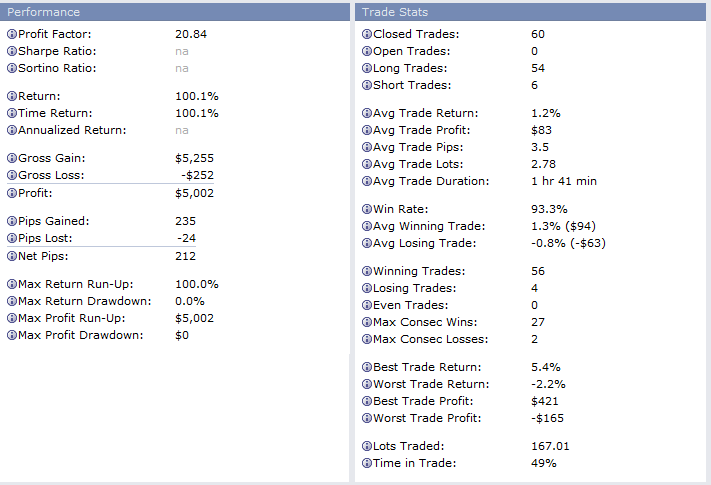The height and width of the screenshot is (485, 711).
Task: Click the info icon beside Best Trade Return
Action: tap(367, 367)
